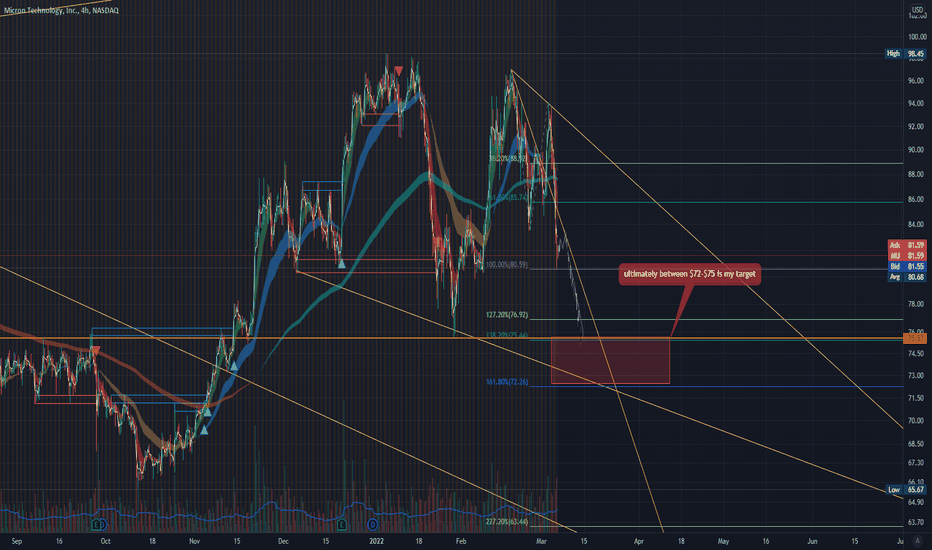Select the 100.00%(80.59) Fibonacci level label
Viewport: 932px width, 550px height.
coord(507,265)
